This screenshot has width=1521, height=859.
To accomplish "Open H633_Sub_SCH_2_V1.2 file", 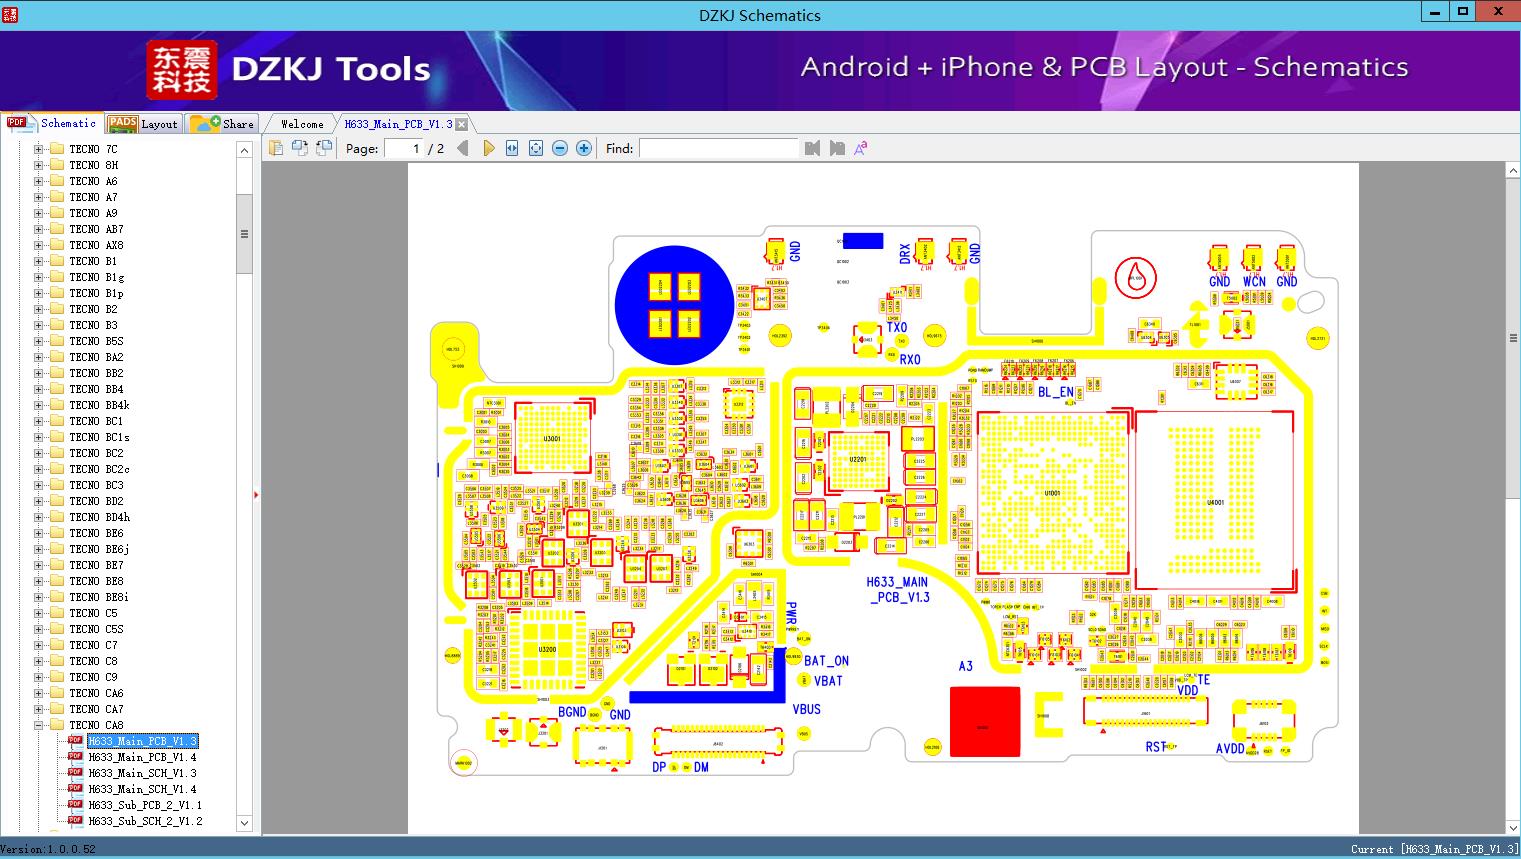I will pyautogui.click(x=145, y=821).
